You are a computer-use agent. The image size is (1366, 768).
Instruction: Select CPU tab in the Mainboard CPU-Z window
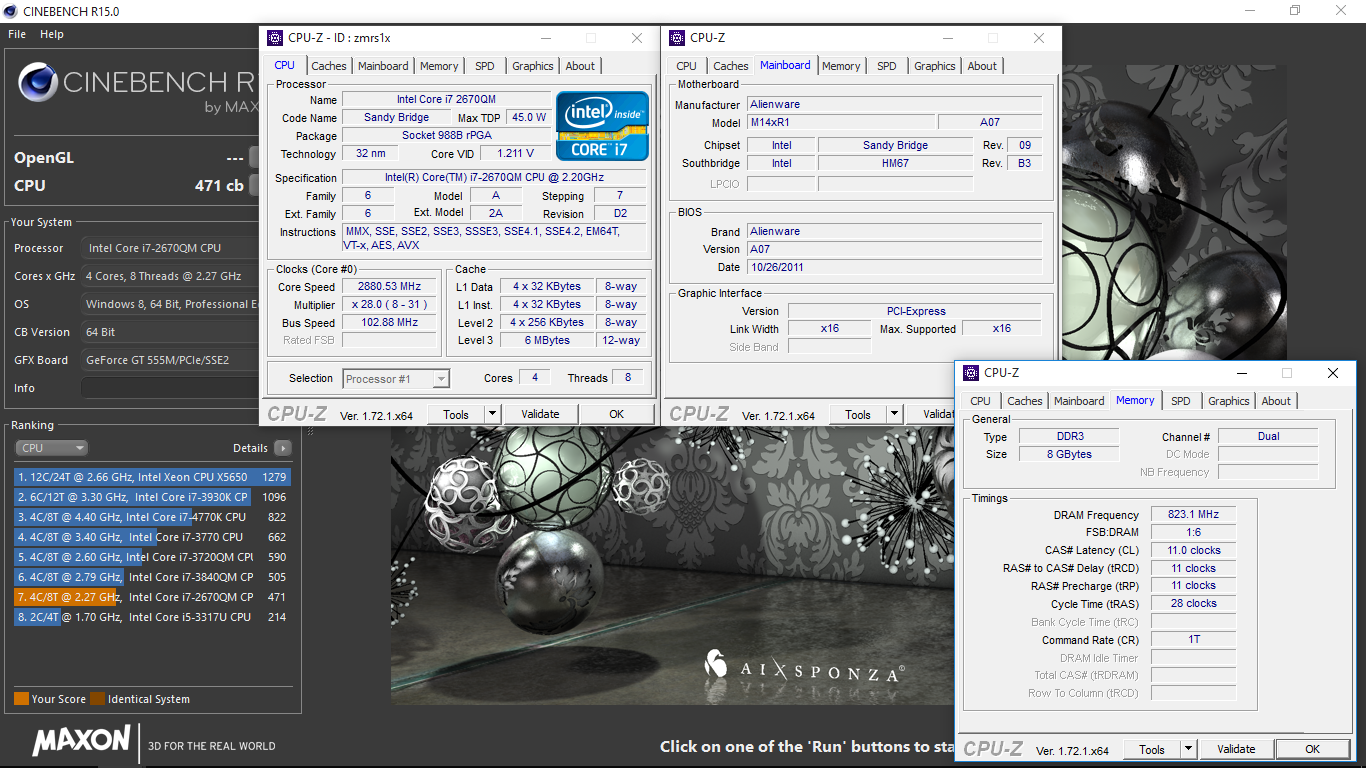tap(687, 66)
